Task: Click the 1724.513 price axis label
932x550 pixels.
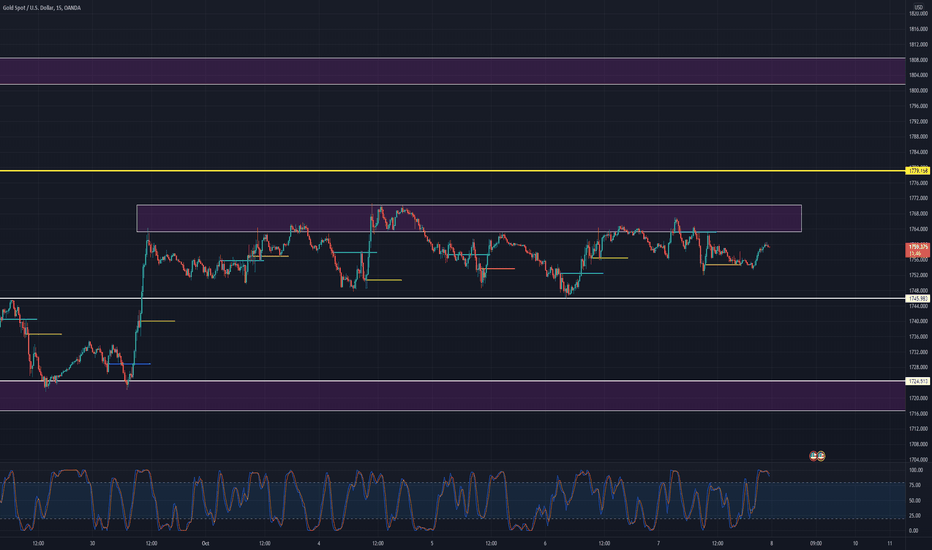Action: click(918, 381)
